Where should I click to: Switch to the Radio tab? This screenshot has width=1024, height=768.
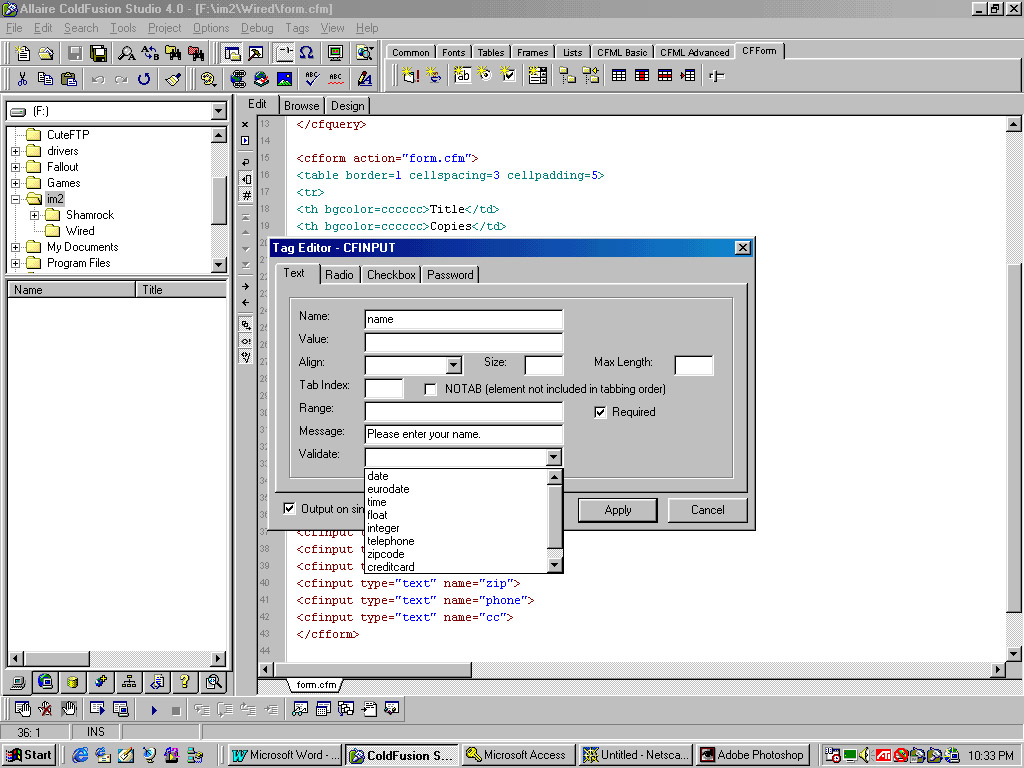point(340,275)
